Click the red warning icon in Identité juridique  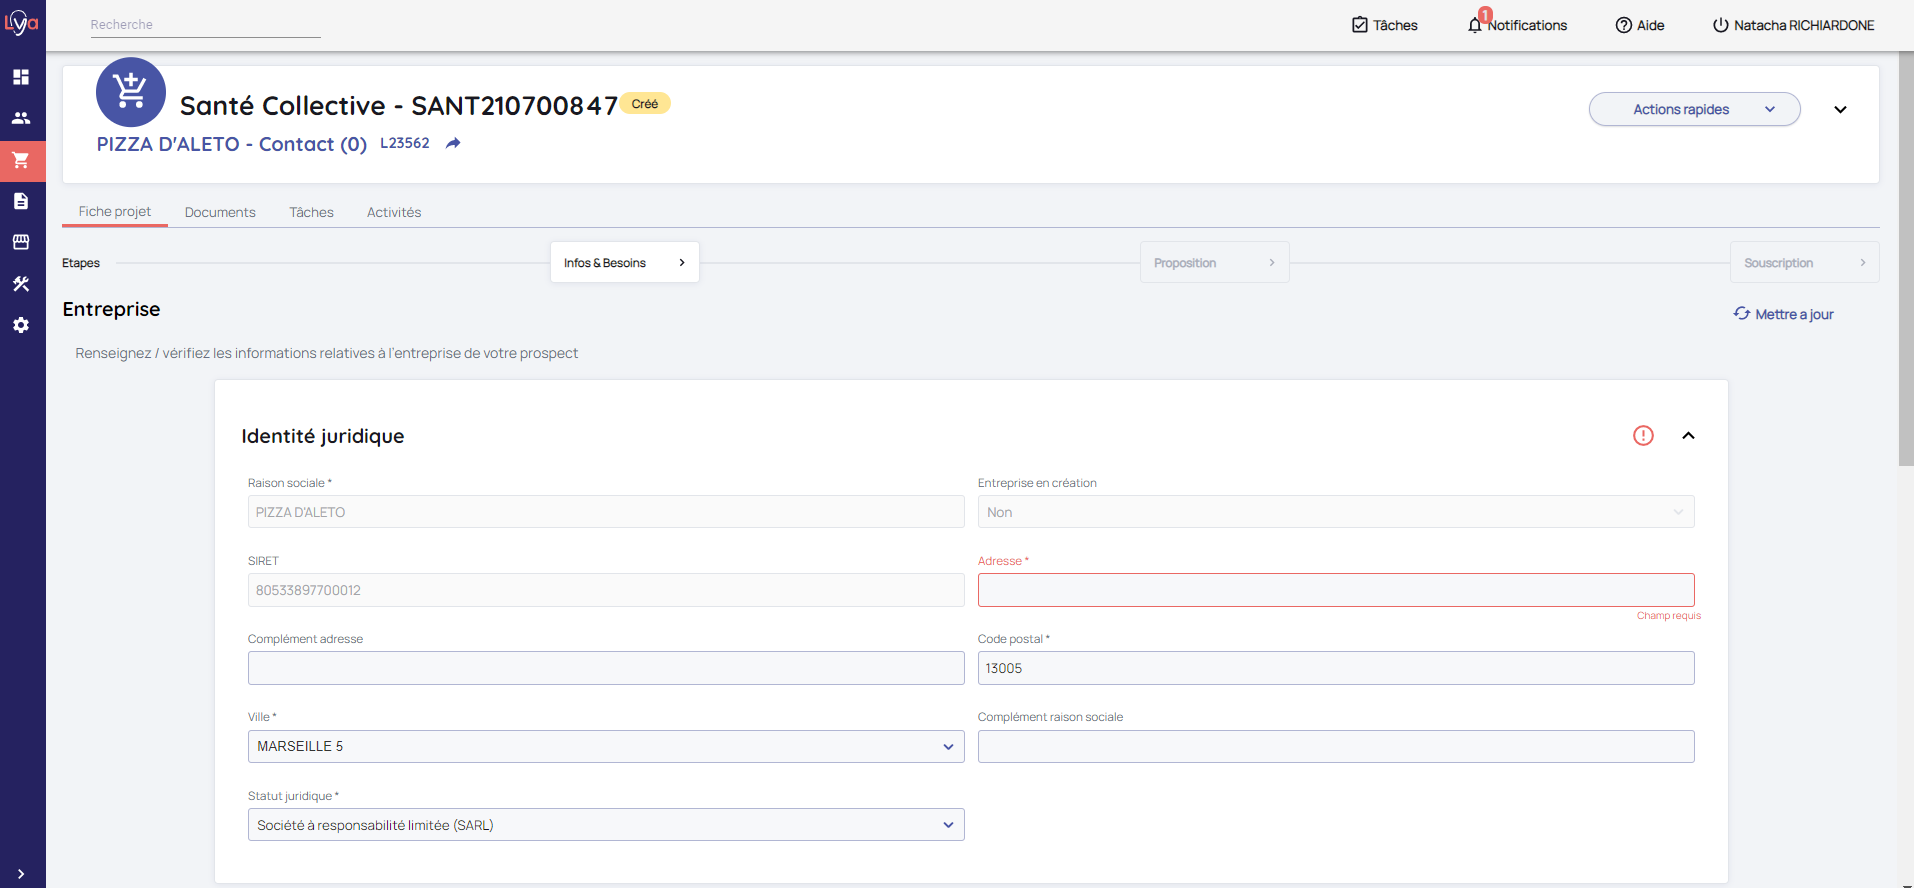pyautogui.click(x=1643, y=435)
